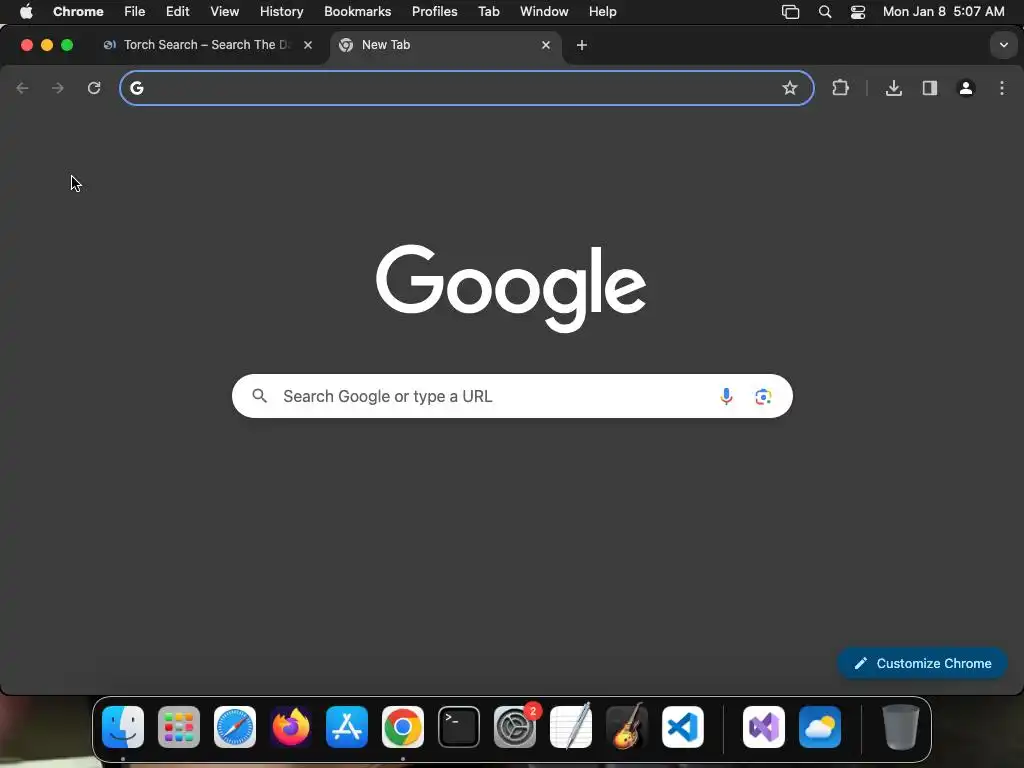Start voice search with the microphone

tap(726, 396)
